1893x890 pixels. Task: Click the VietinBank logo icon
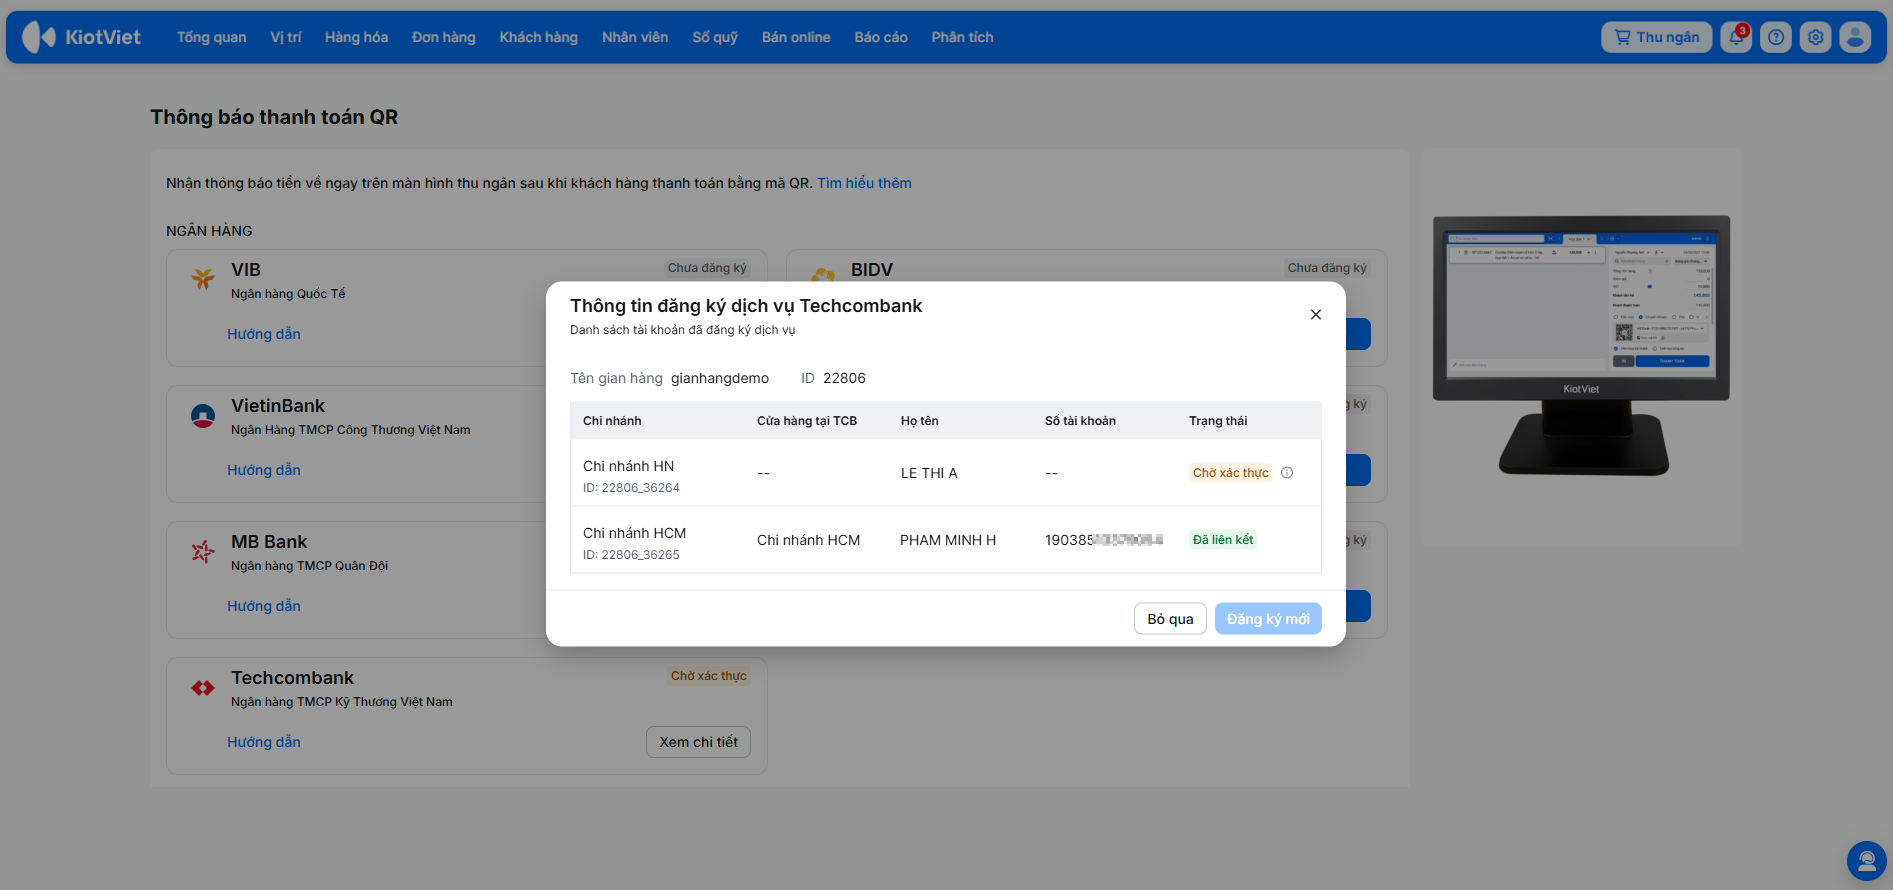click(x=203, y=415)
